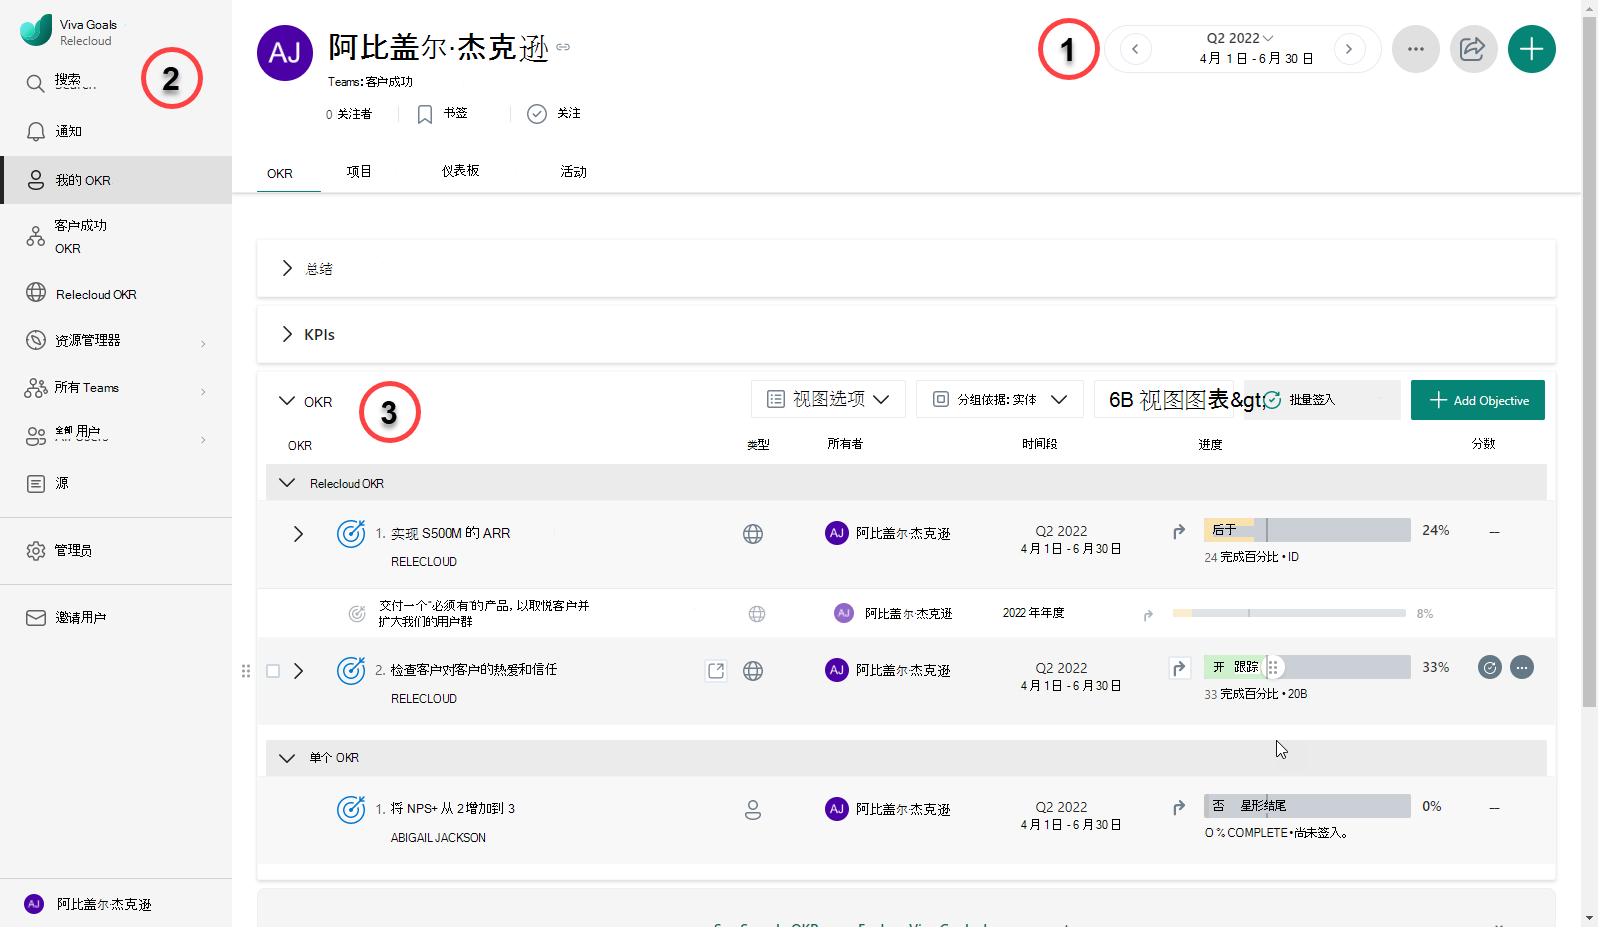Open objective 2 in new window icon
1598x927 pixels.
716,671
